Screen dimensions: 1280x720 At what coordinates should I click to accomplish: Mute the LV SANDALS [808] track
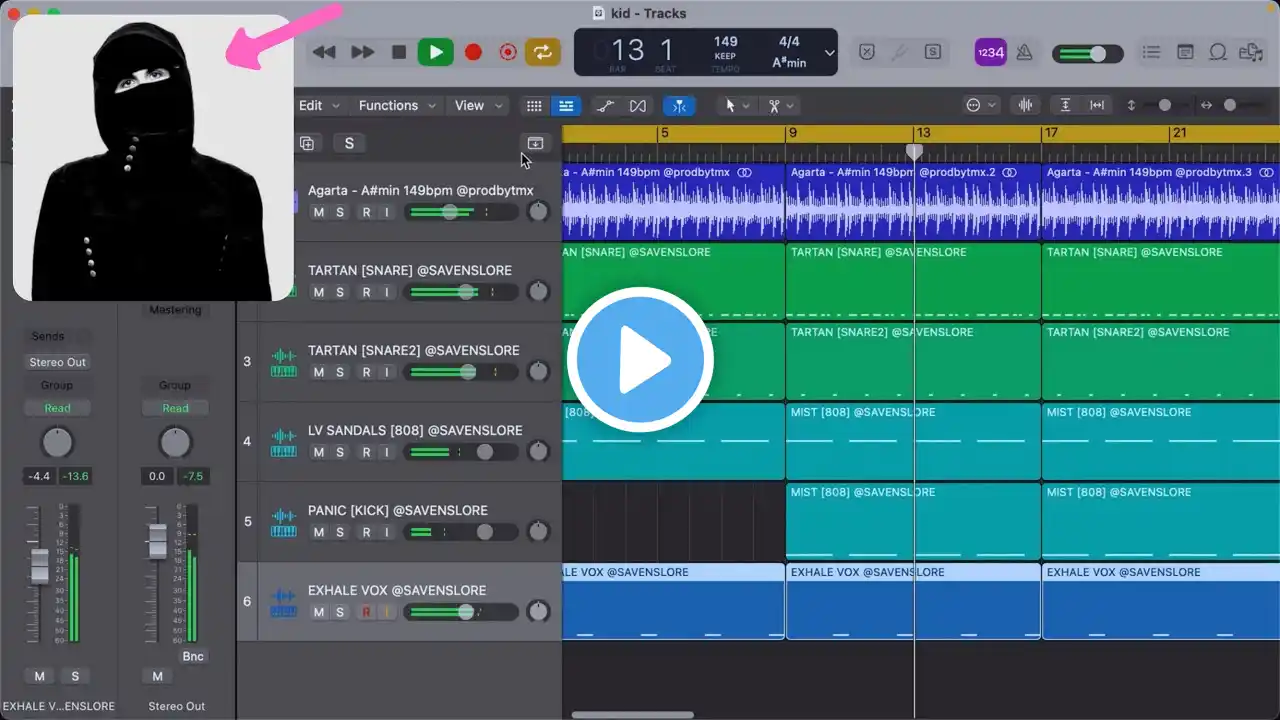tap(319, 452)
